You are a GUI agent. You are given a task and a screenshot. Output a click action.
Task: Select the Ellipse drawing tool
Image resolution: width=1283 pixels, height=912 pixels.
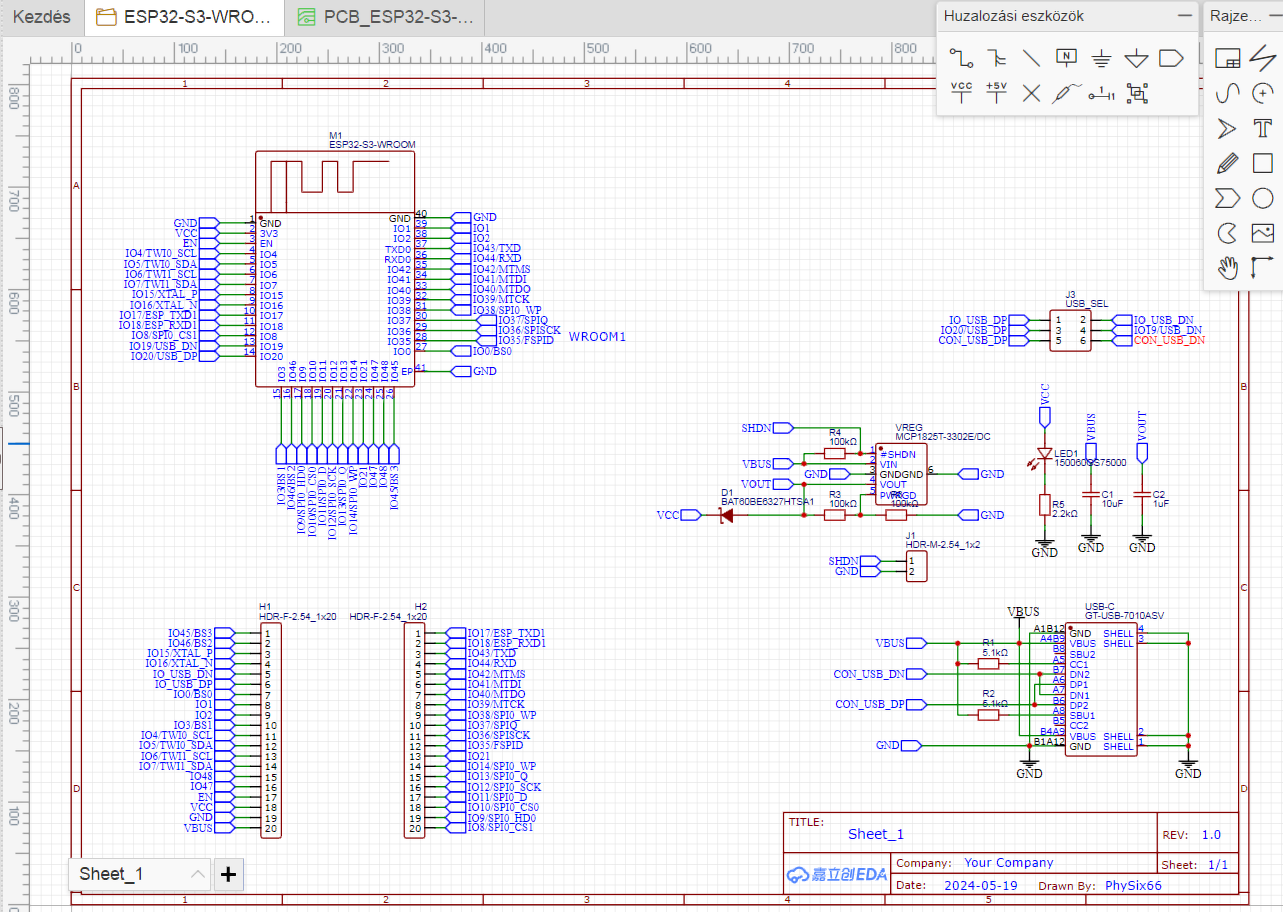coord(1262,198)
